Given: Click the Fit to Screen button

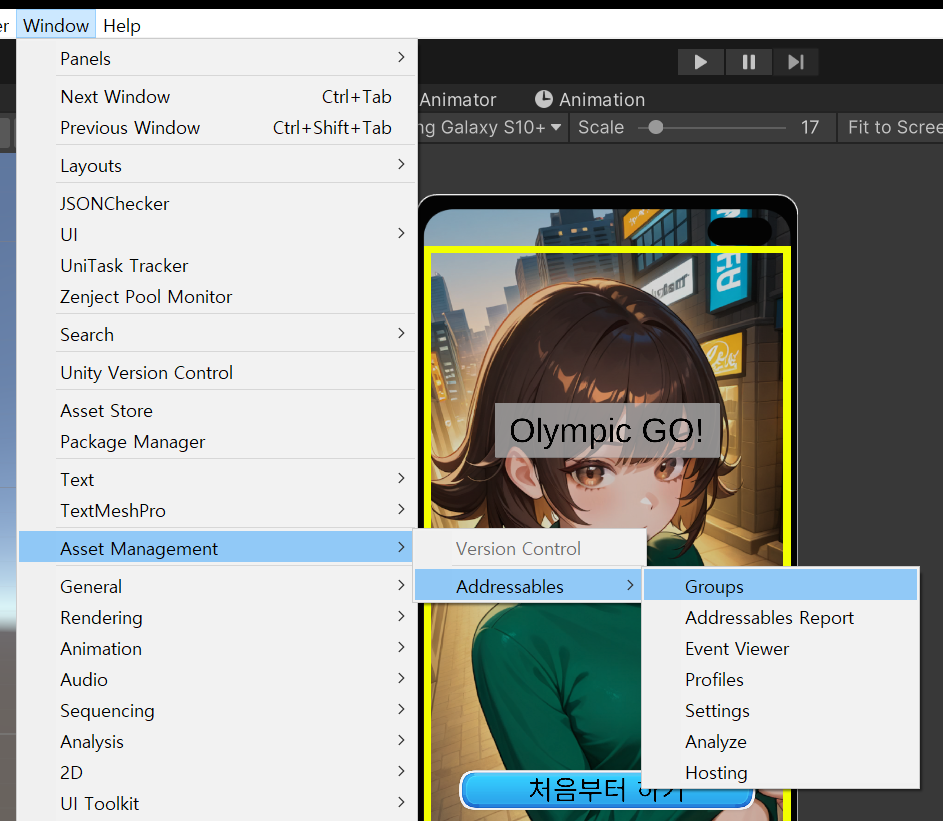Looking at the screenshot, I should tap(891, 128).
